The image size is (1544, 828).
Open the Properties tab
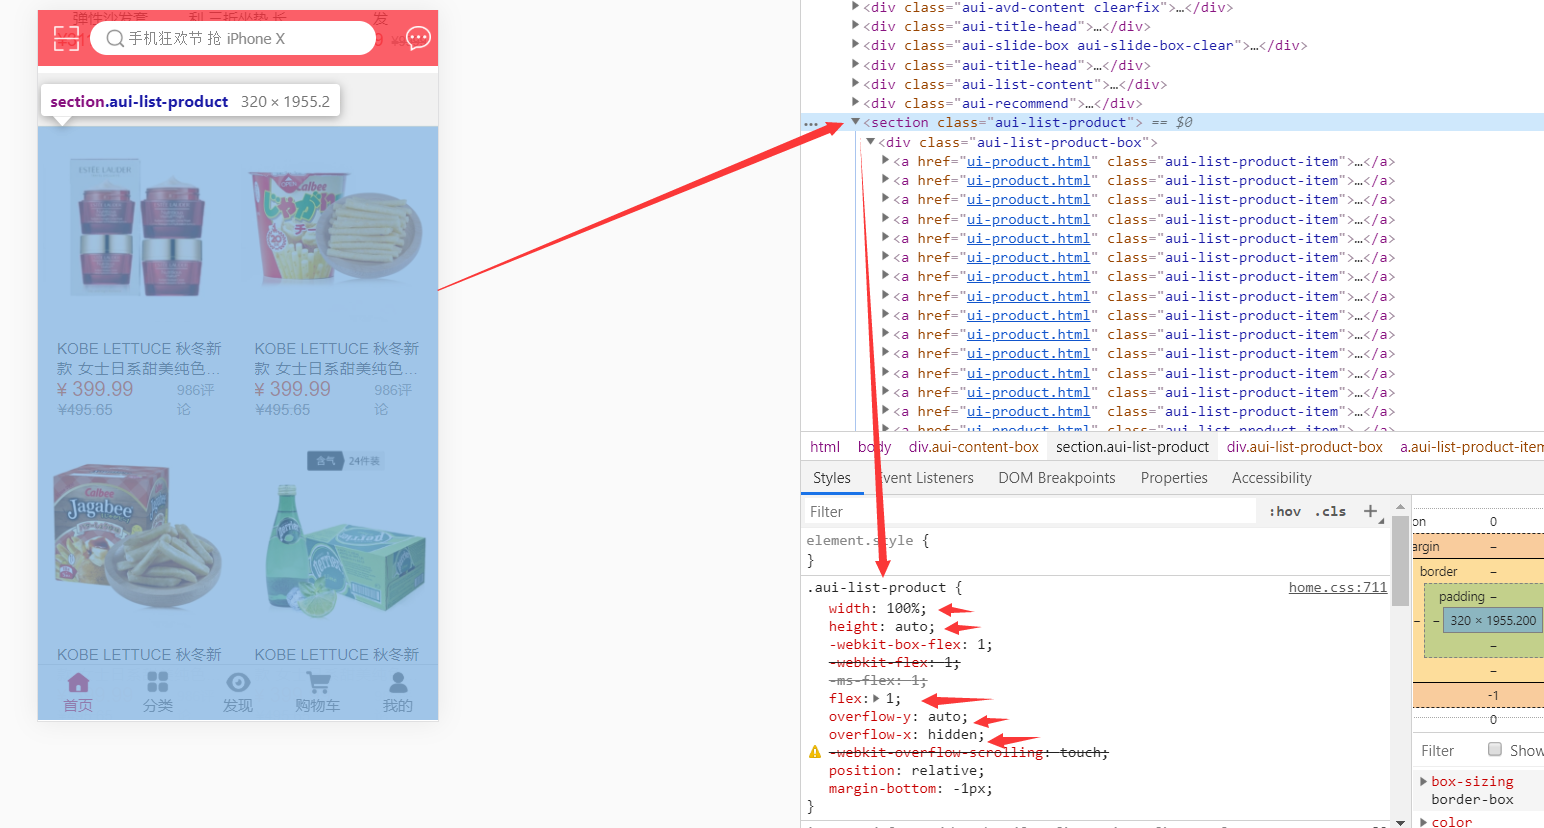pyautogui.click(x=1174, y=478)
